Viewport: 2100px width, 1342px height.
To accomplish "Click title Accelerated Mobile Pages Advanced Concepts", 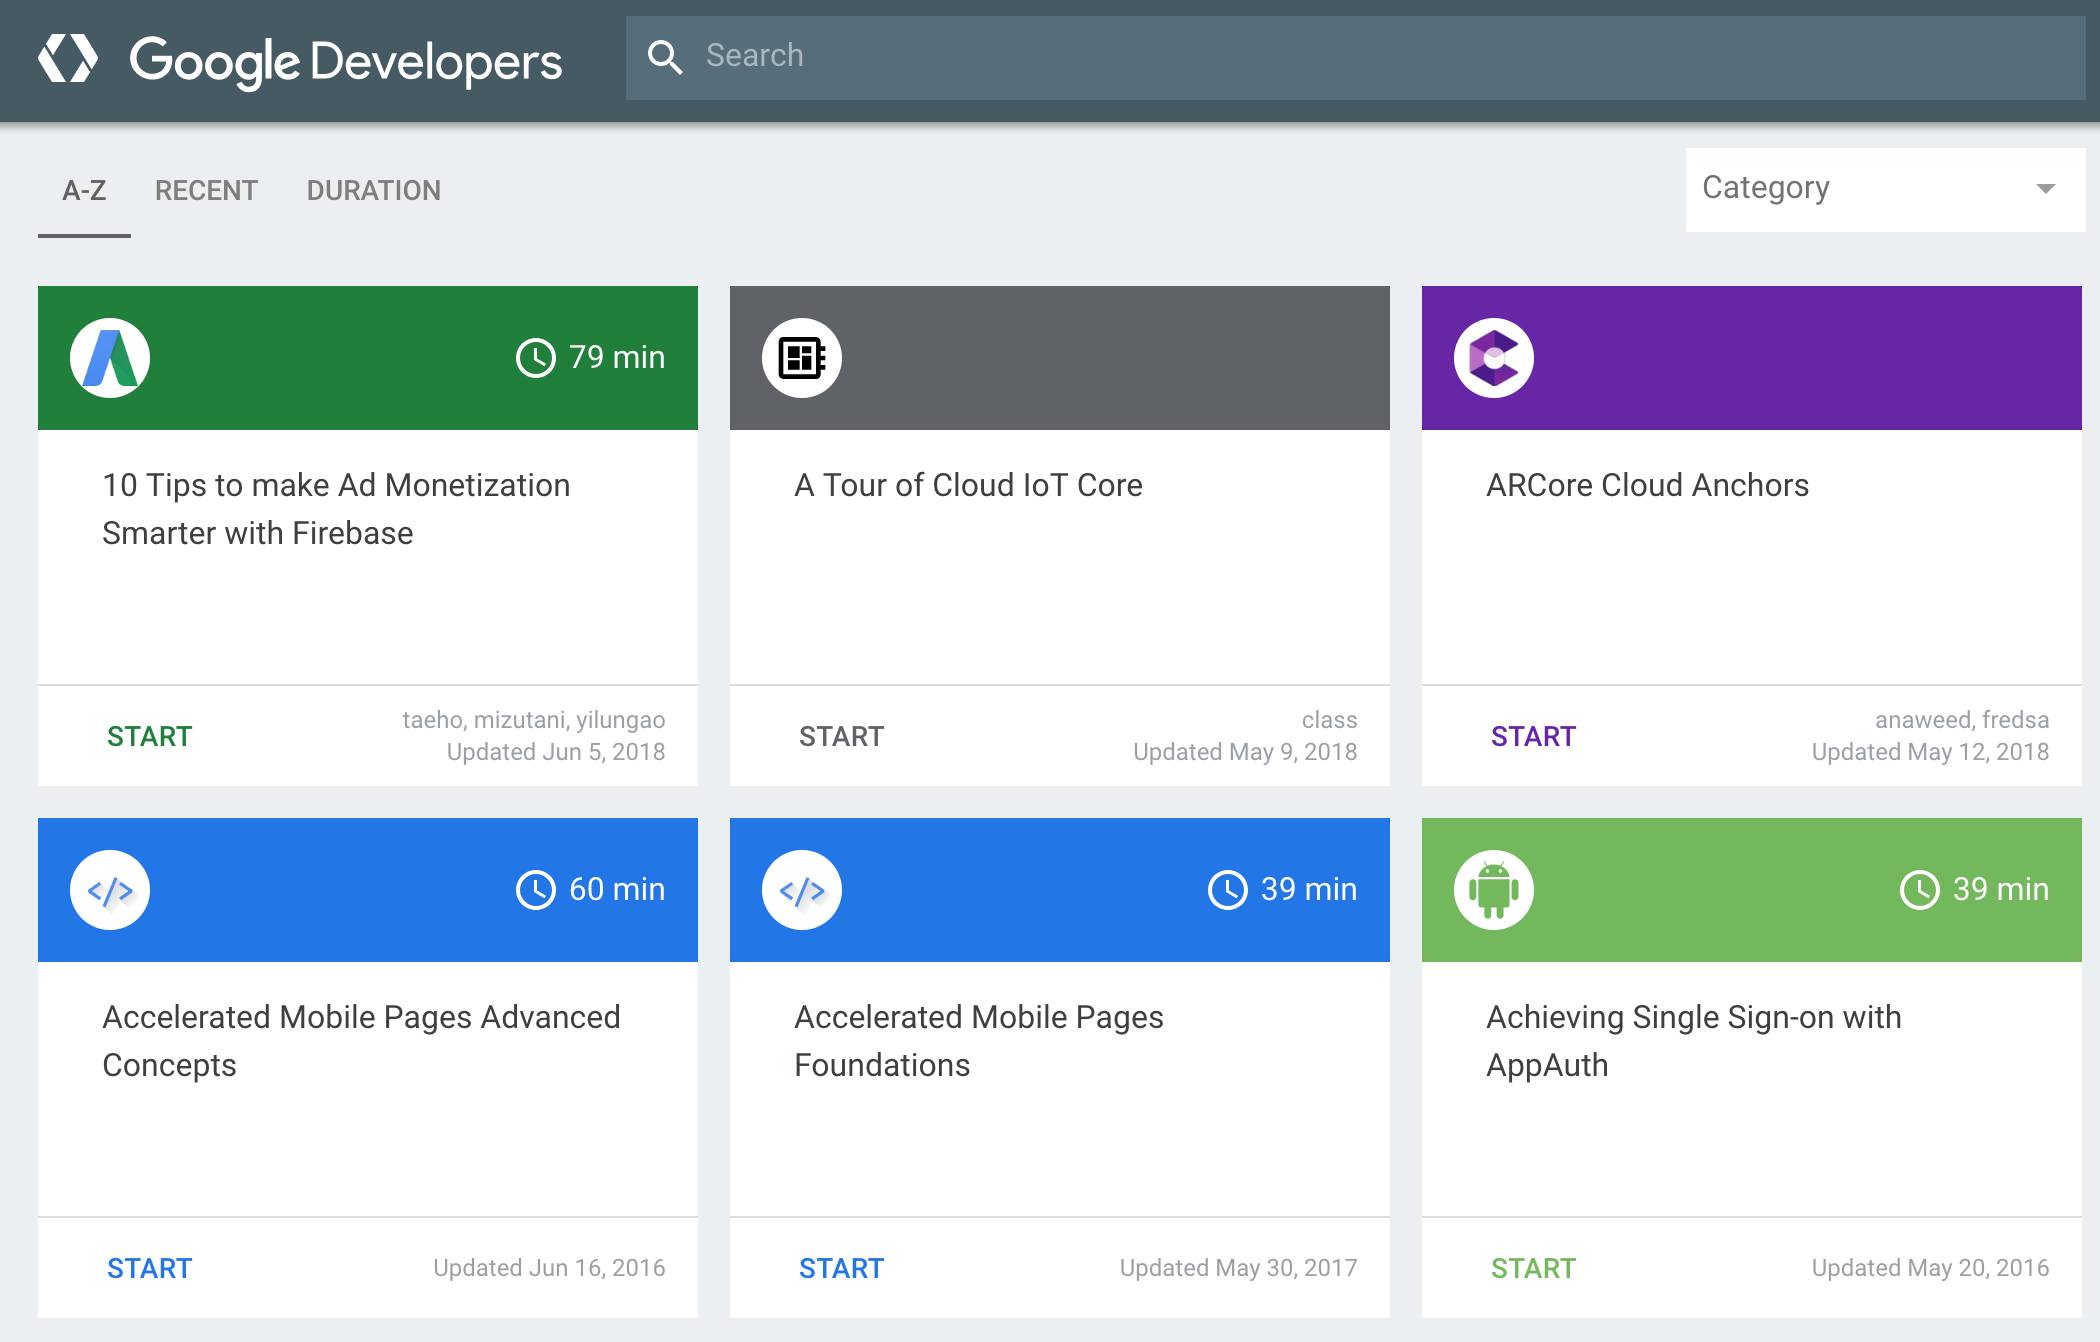I will point(362,1041).
